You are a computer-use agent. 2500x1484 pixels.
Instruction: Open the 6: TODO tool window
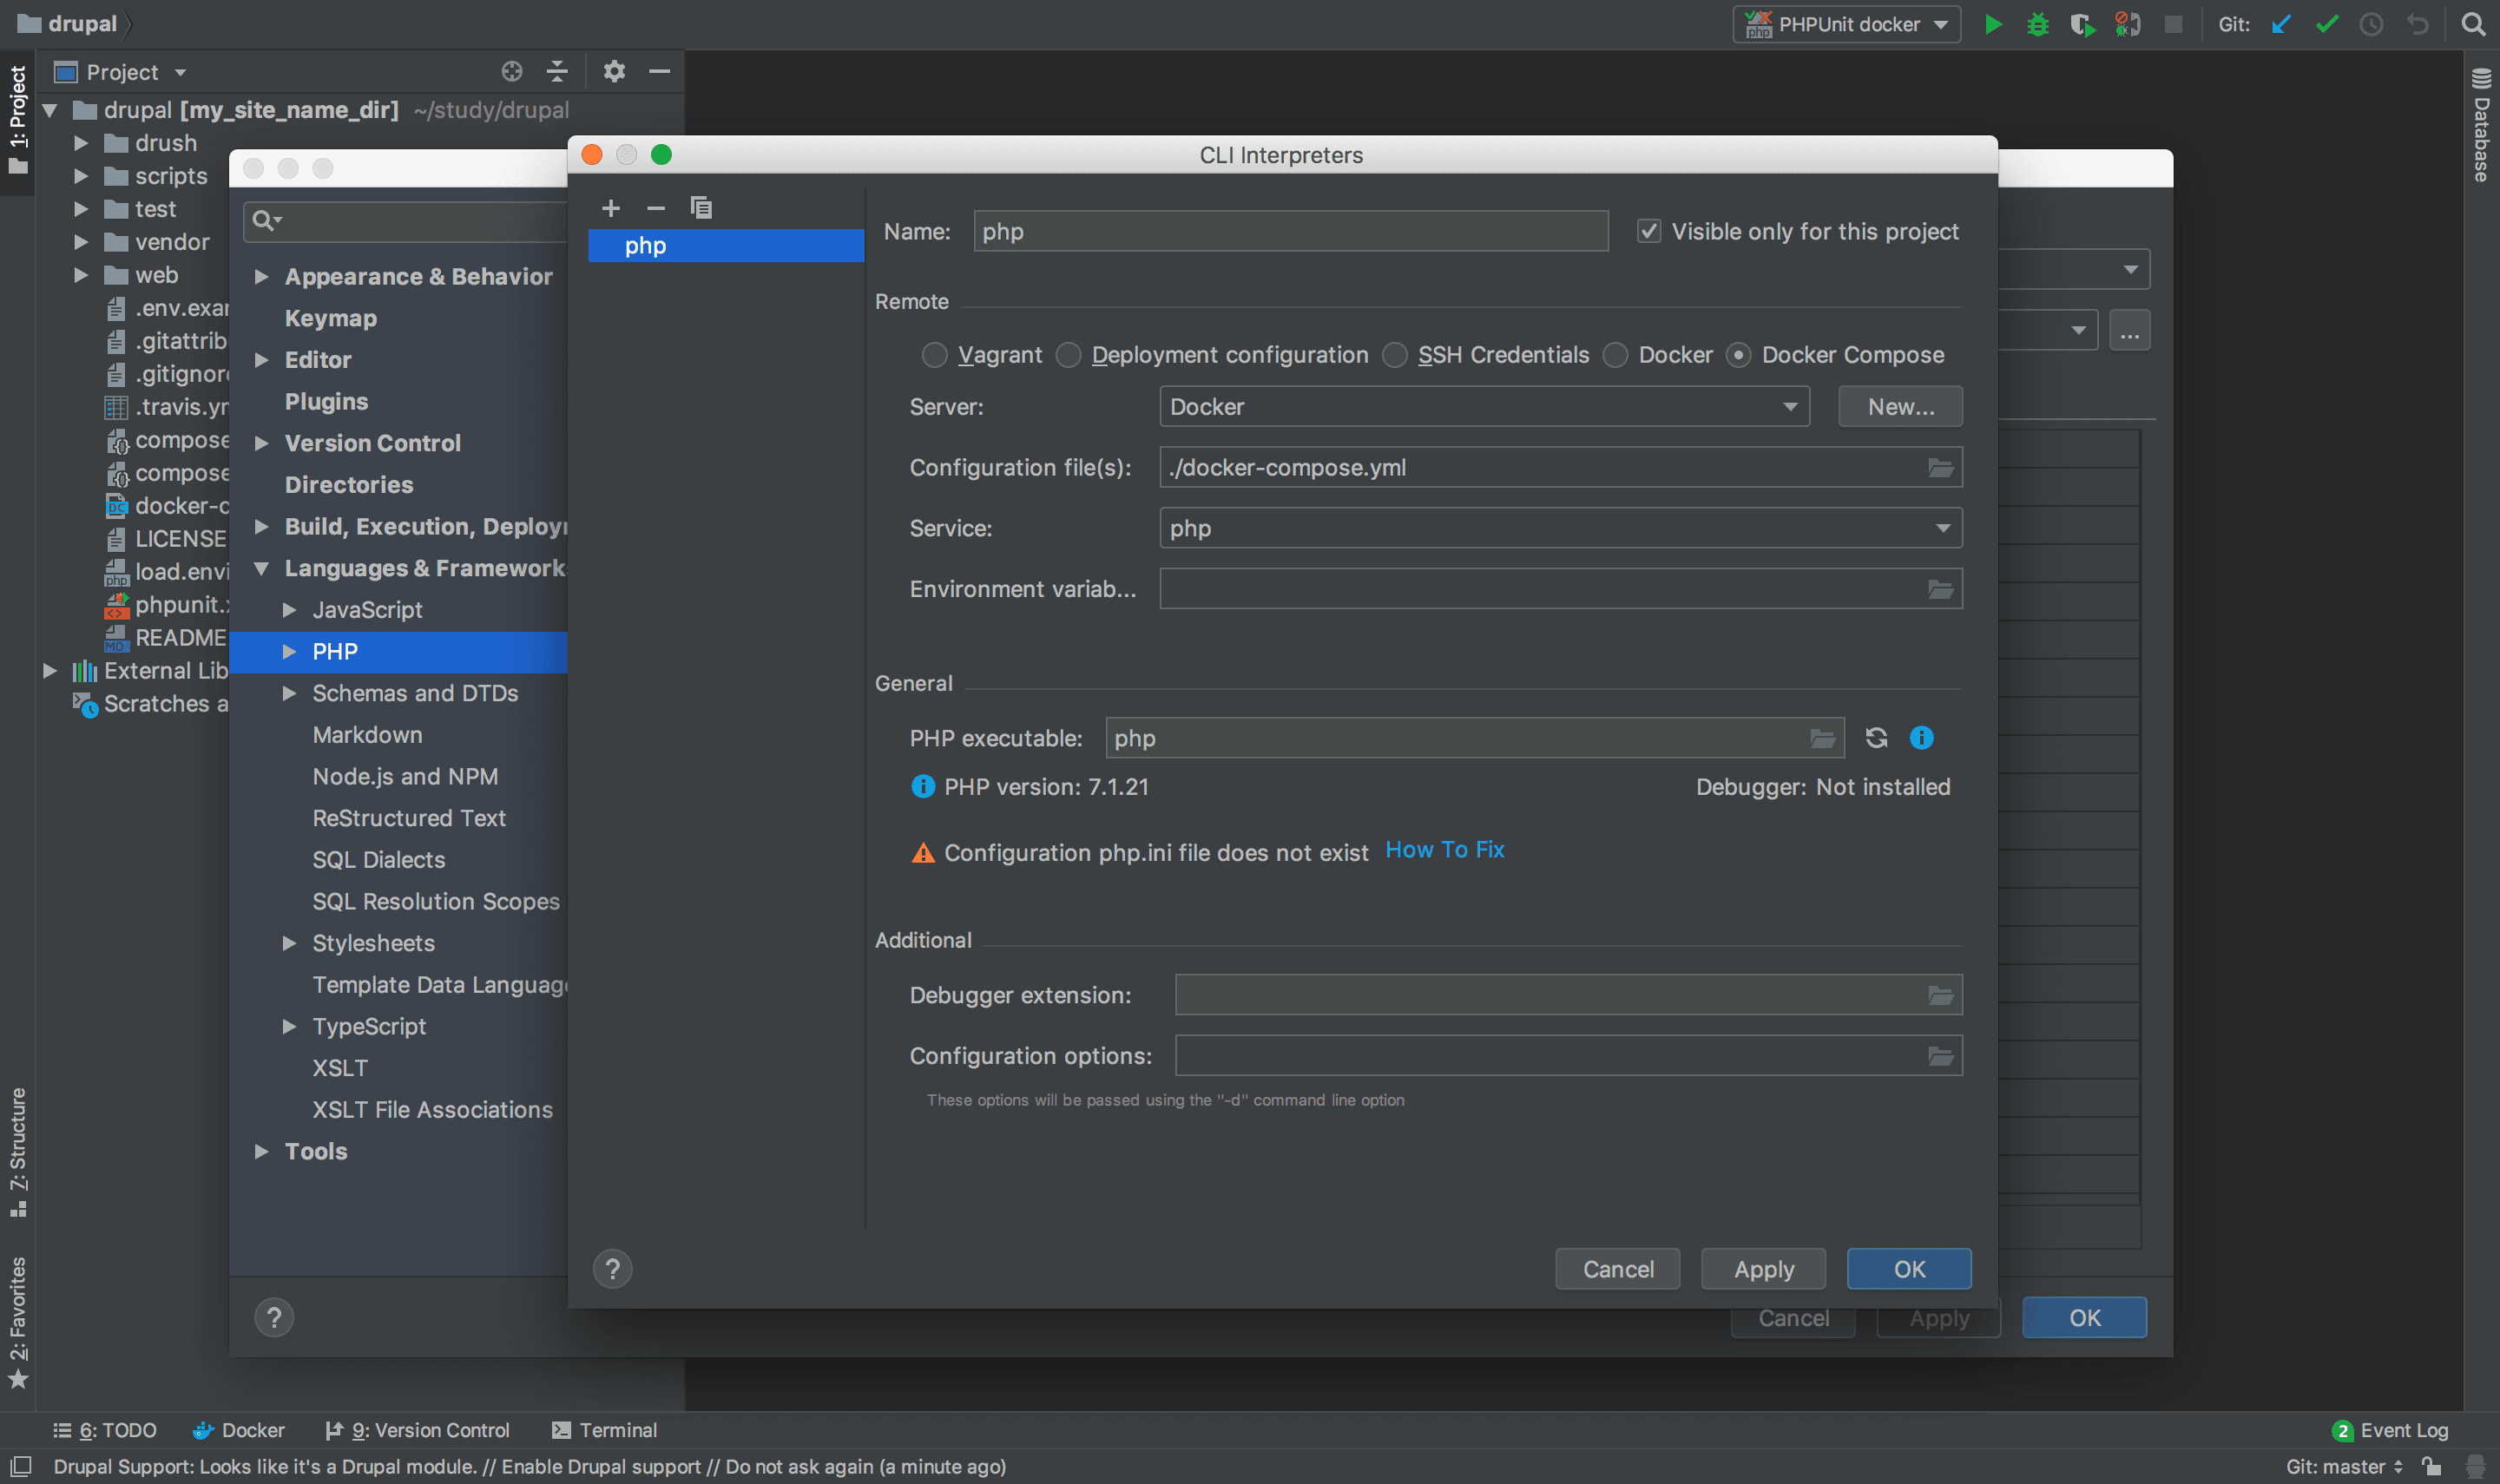pyautogui.click(x=105, y=1430)
